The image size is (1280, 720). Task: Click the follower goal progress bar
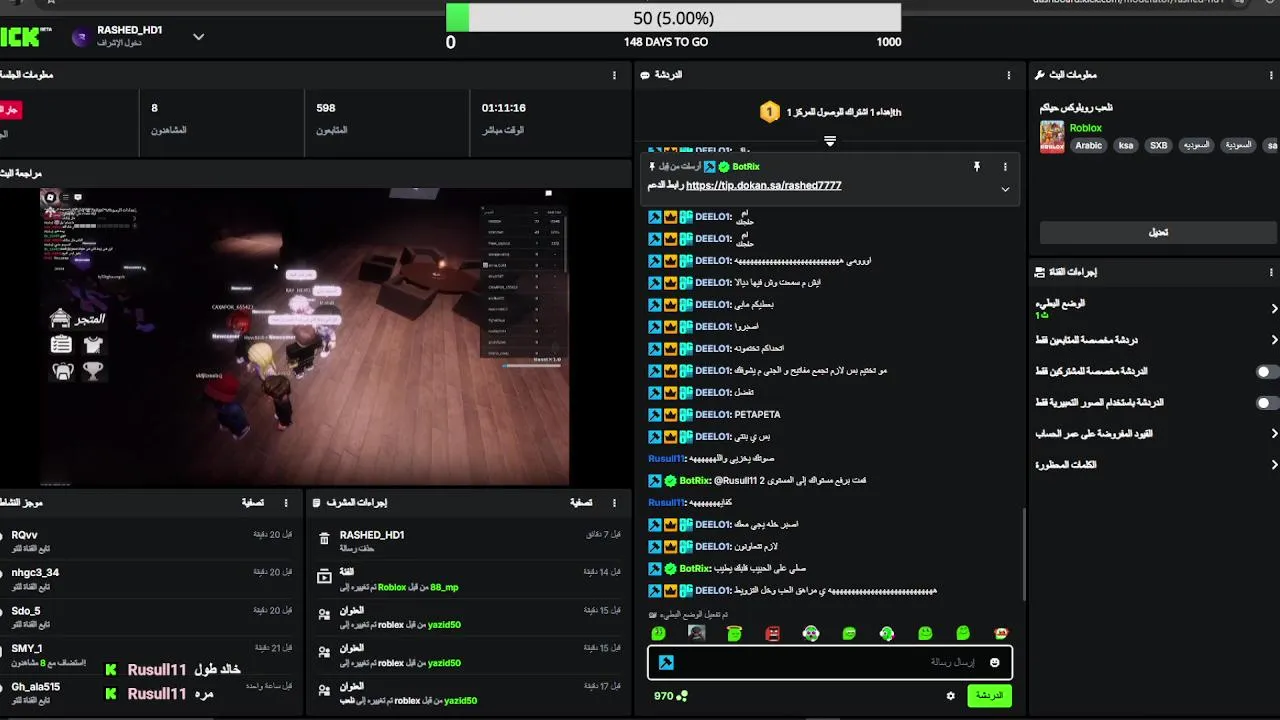[x=673, y=18]
